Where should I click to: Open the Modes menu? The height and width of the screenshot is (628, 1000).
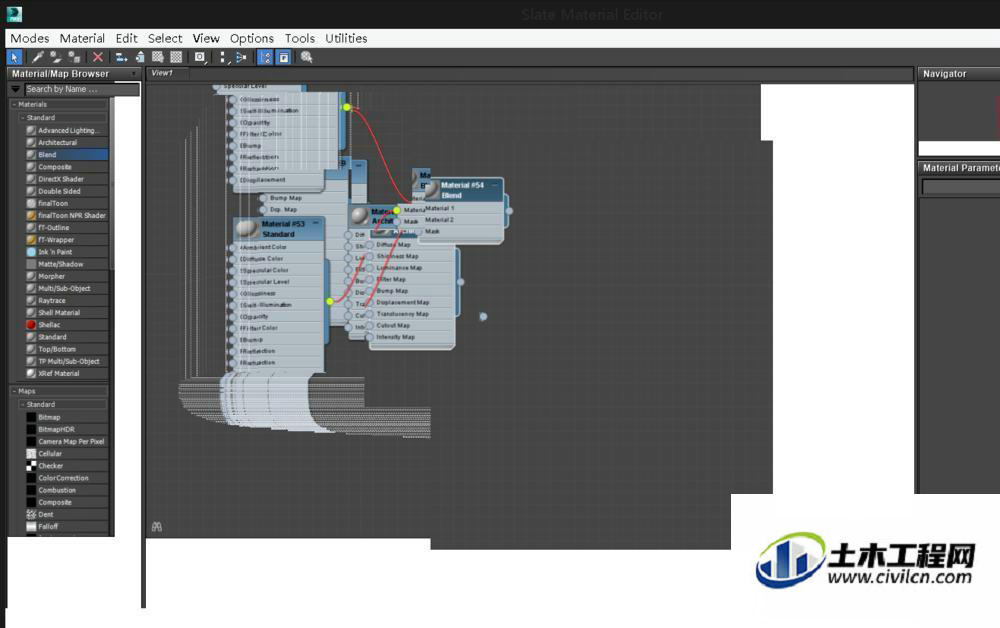point(29,38)
